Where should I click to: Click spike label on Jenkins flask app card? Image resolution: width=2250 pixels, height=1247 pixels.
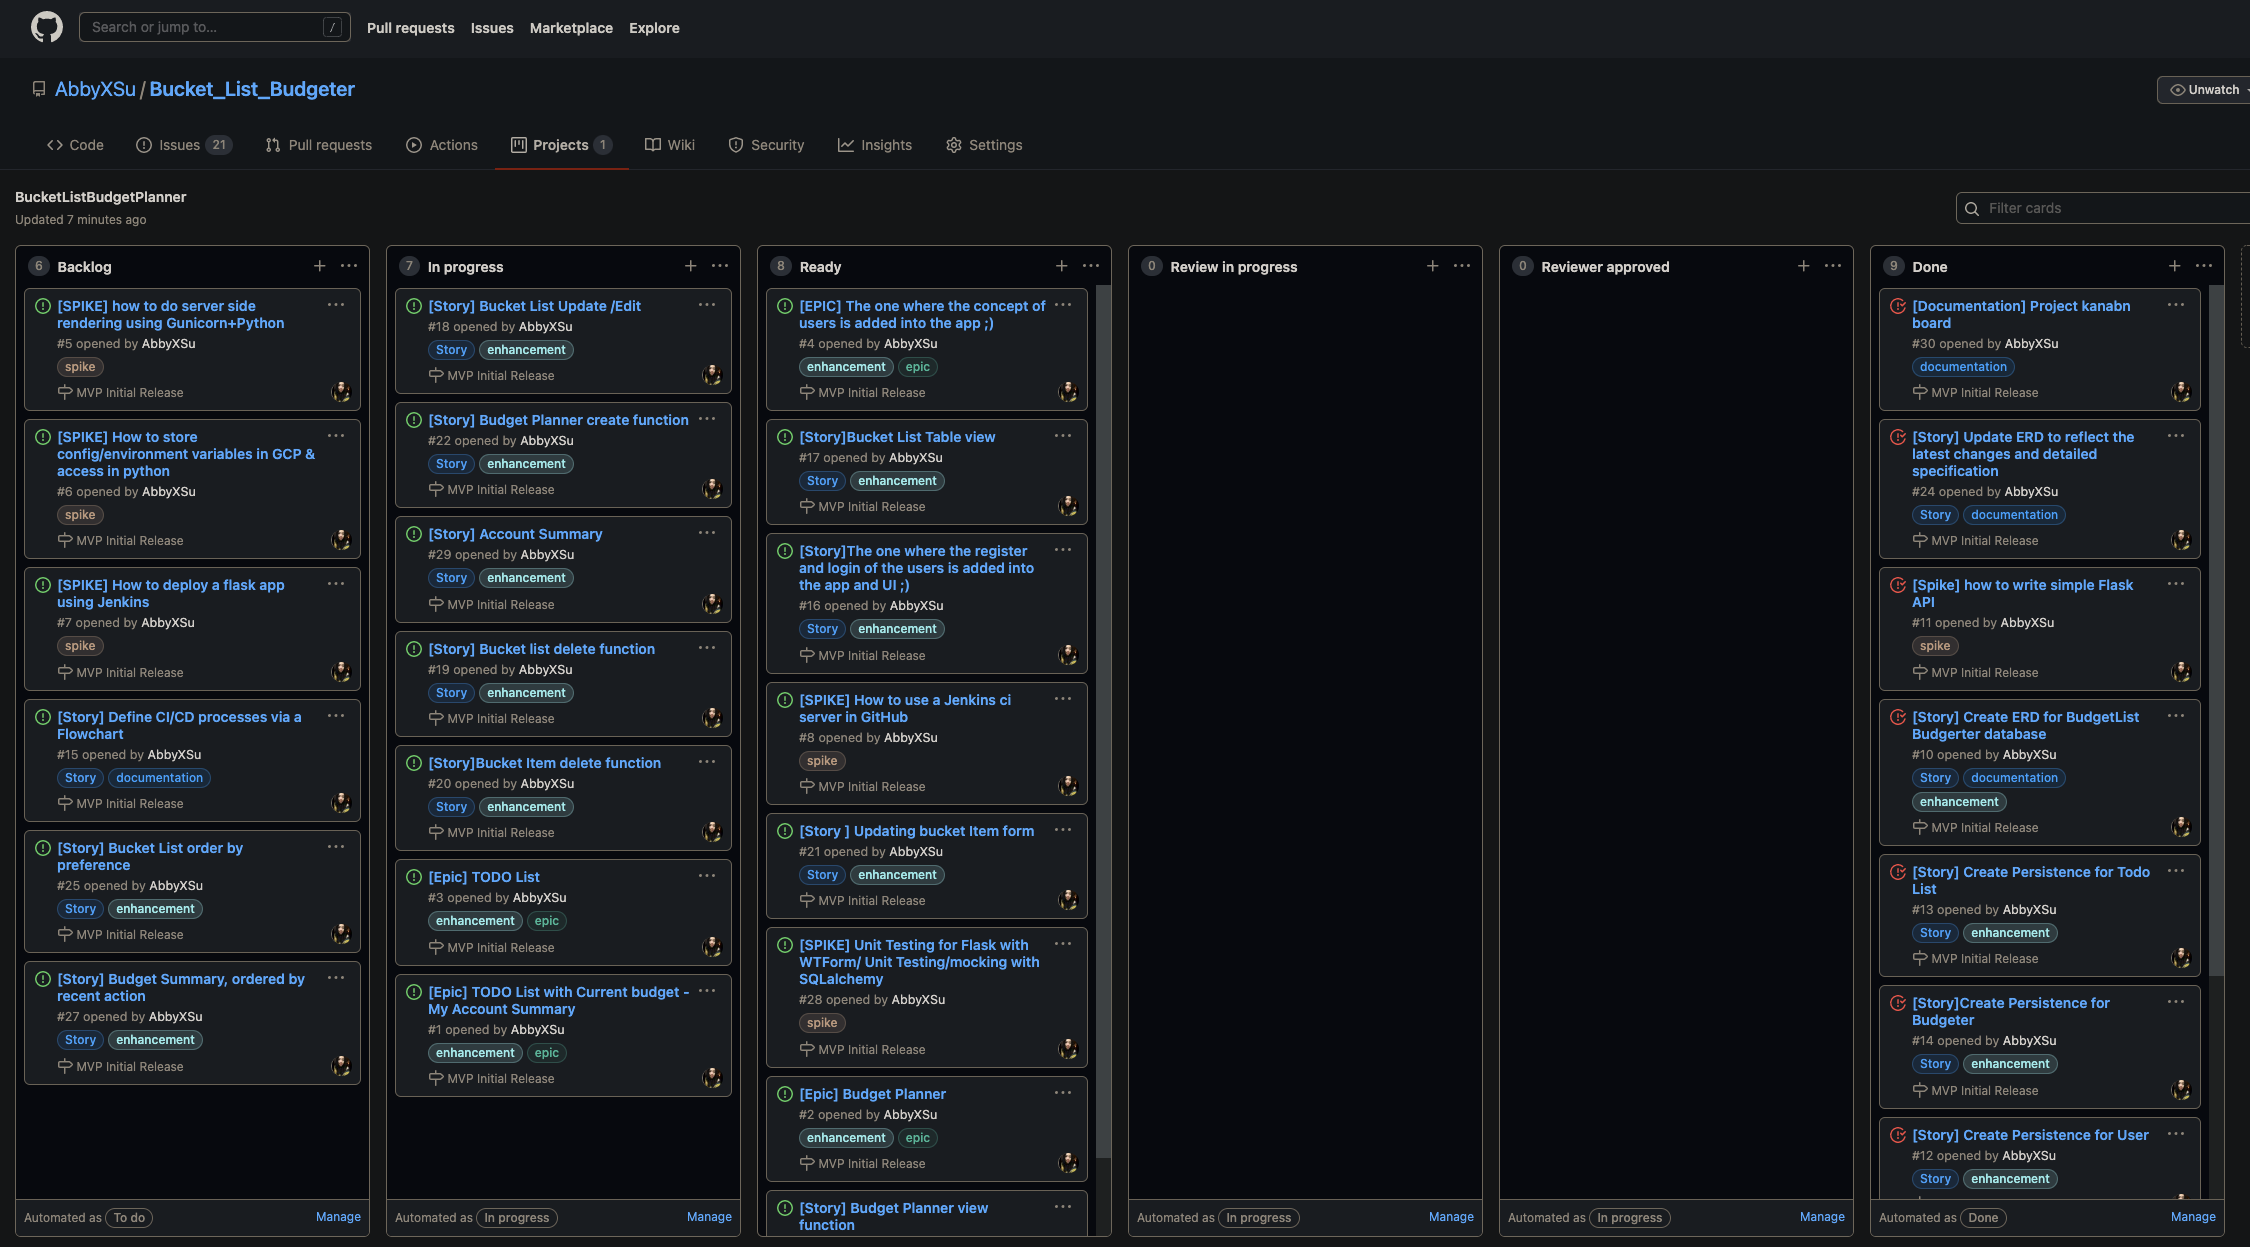[x=80, y=646]
